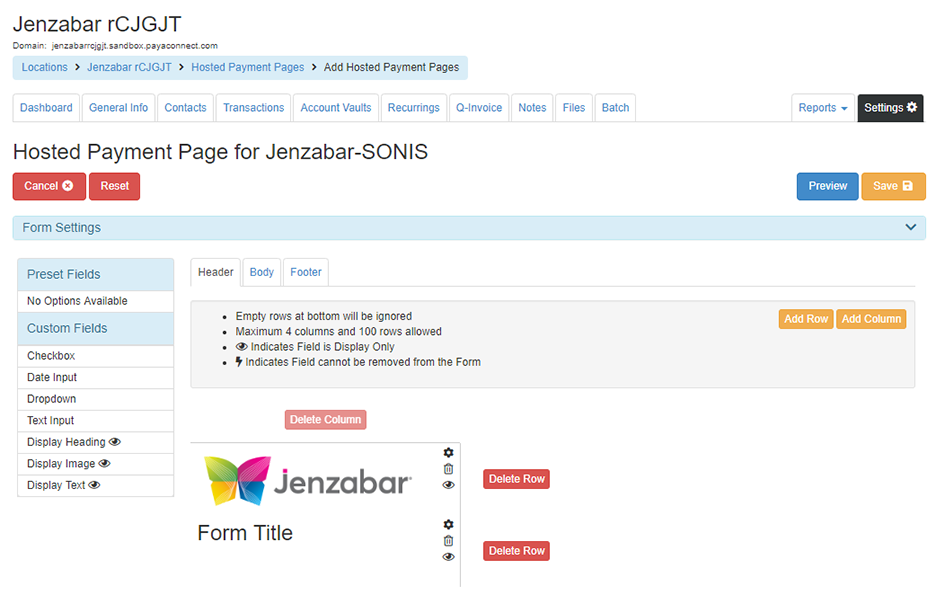Go to the Transactions tab
The height and width of the screenshot is (604, 936).
coord(254,108)
